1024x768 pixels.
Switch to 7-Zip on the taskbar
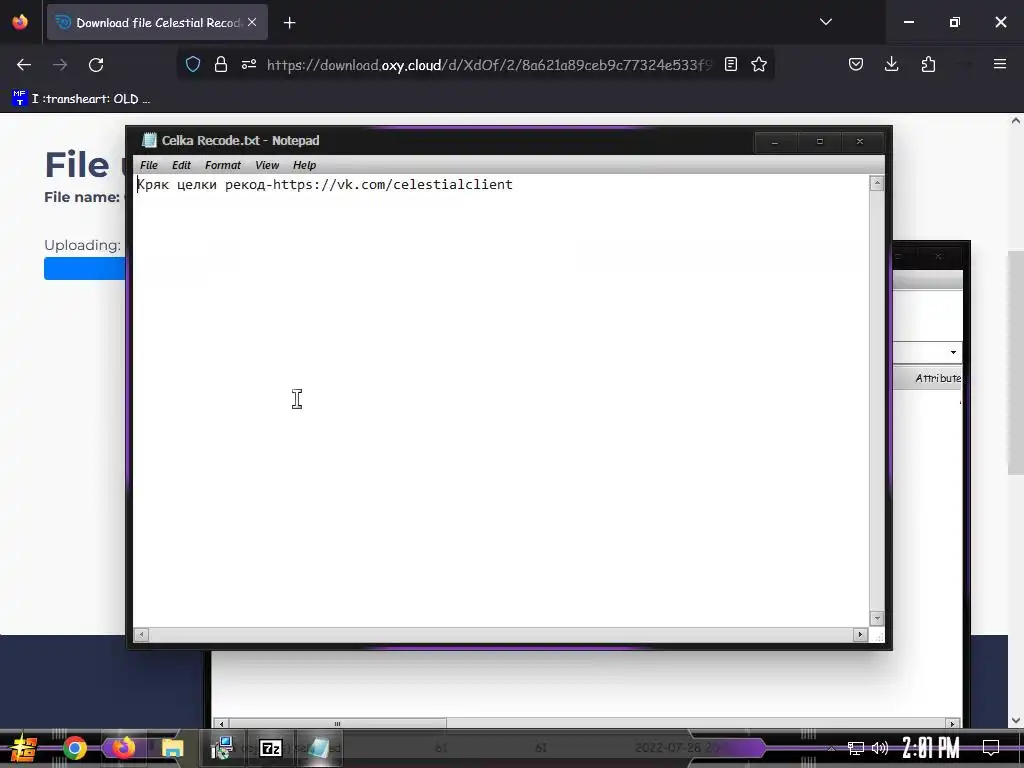coord(270,748)
